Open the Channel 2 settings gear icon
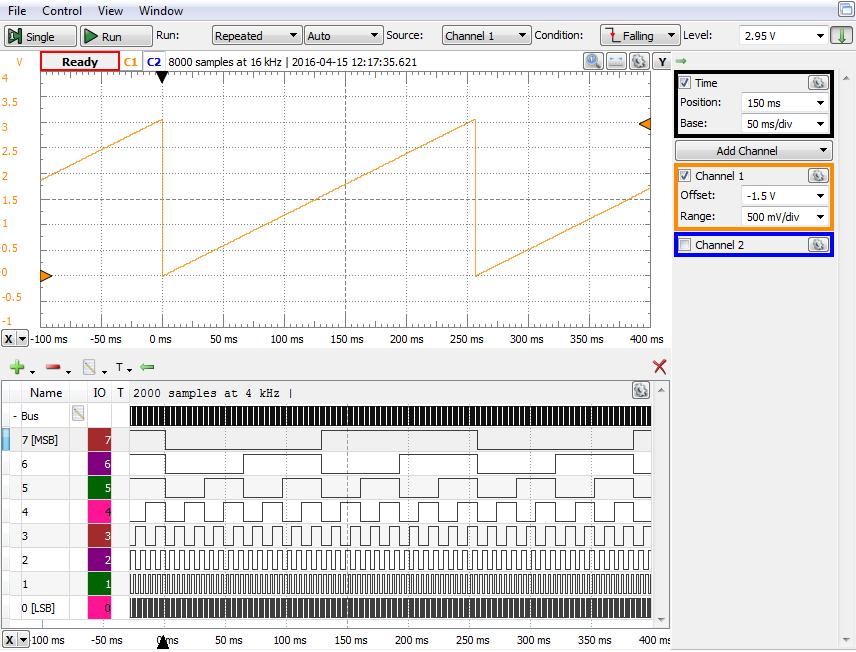Viewport: 856px width, 652px height. click(x=818, y=245)
